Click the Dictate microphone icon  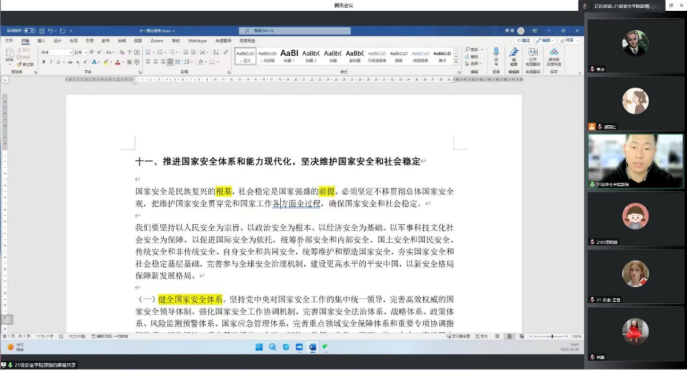(496, 55)
